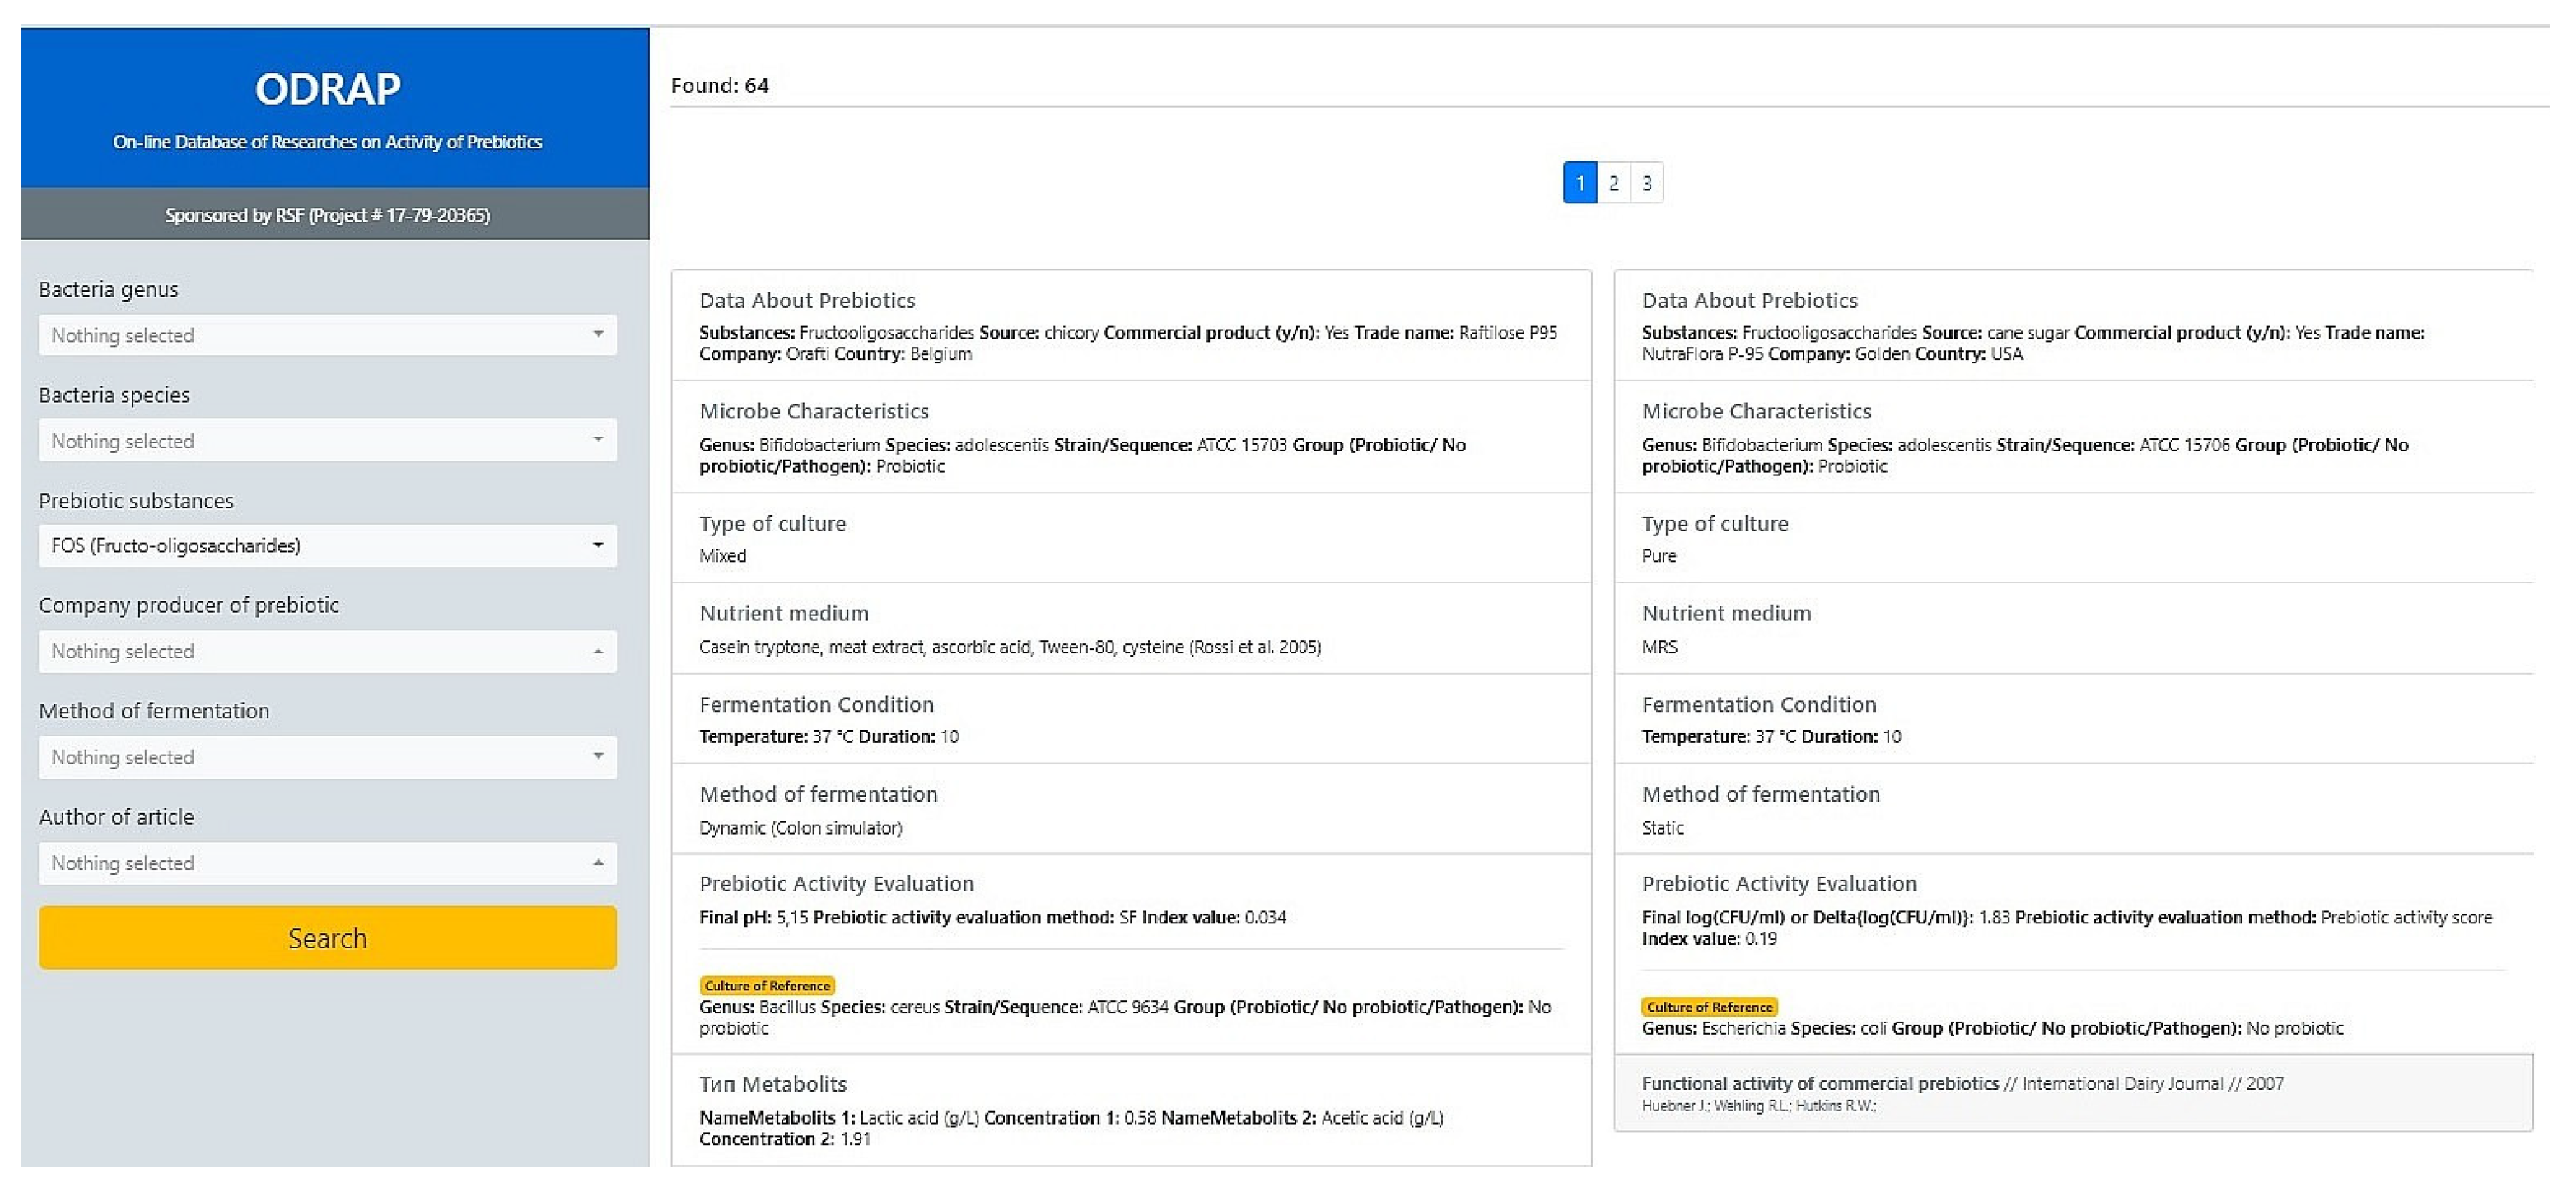Click the caret arrow in Method of fermentation
2576x1197 pixels.
598,756
